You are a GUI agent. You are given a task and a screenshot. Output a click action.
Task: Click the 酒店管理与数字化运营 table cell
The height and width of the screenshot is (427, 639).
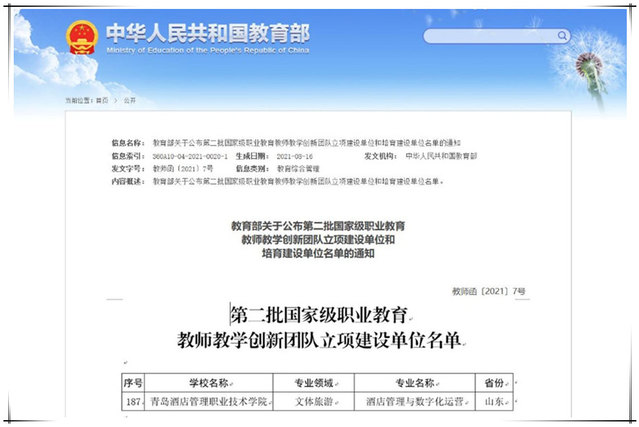[418, 401]
